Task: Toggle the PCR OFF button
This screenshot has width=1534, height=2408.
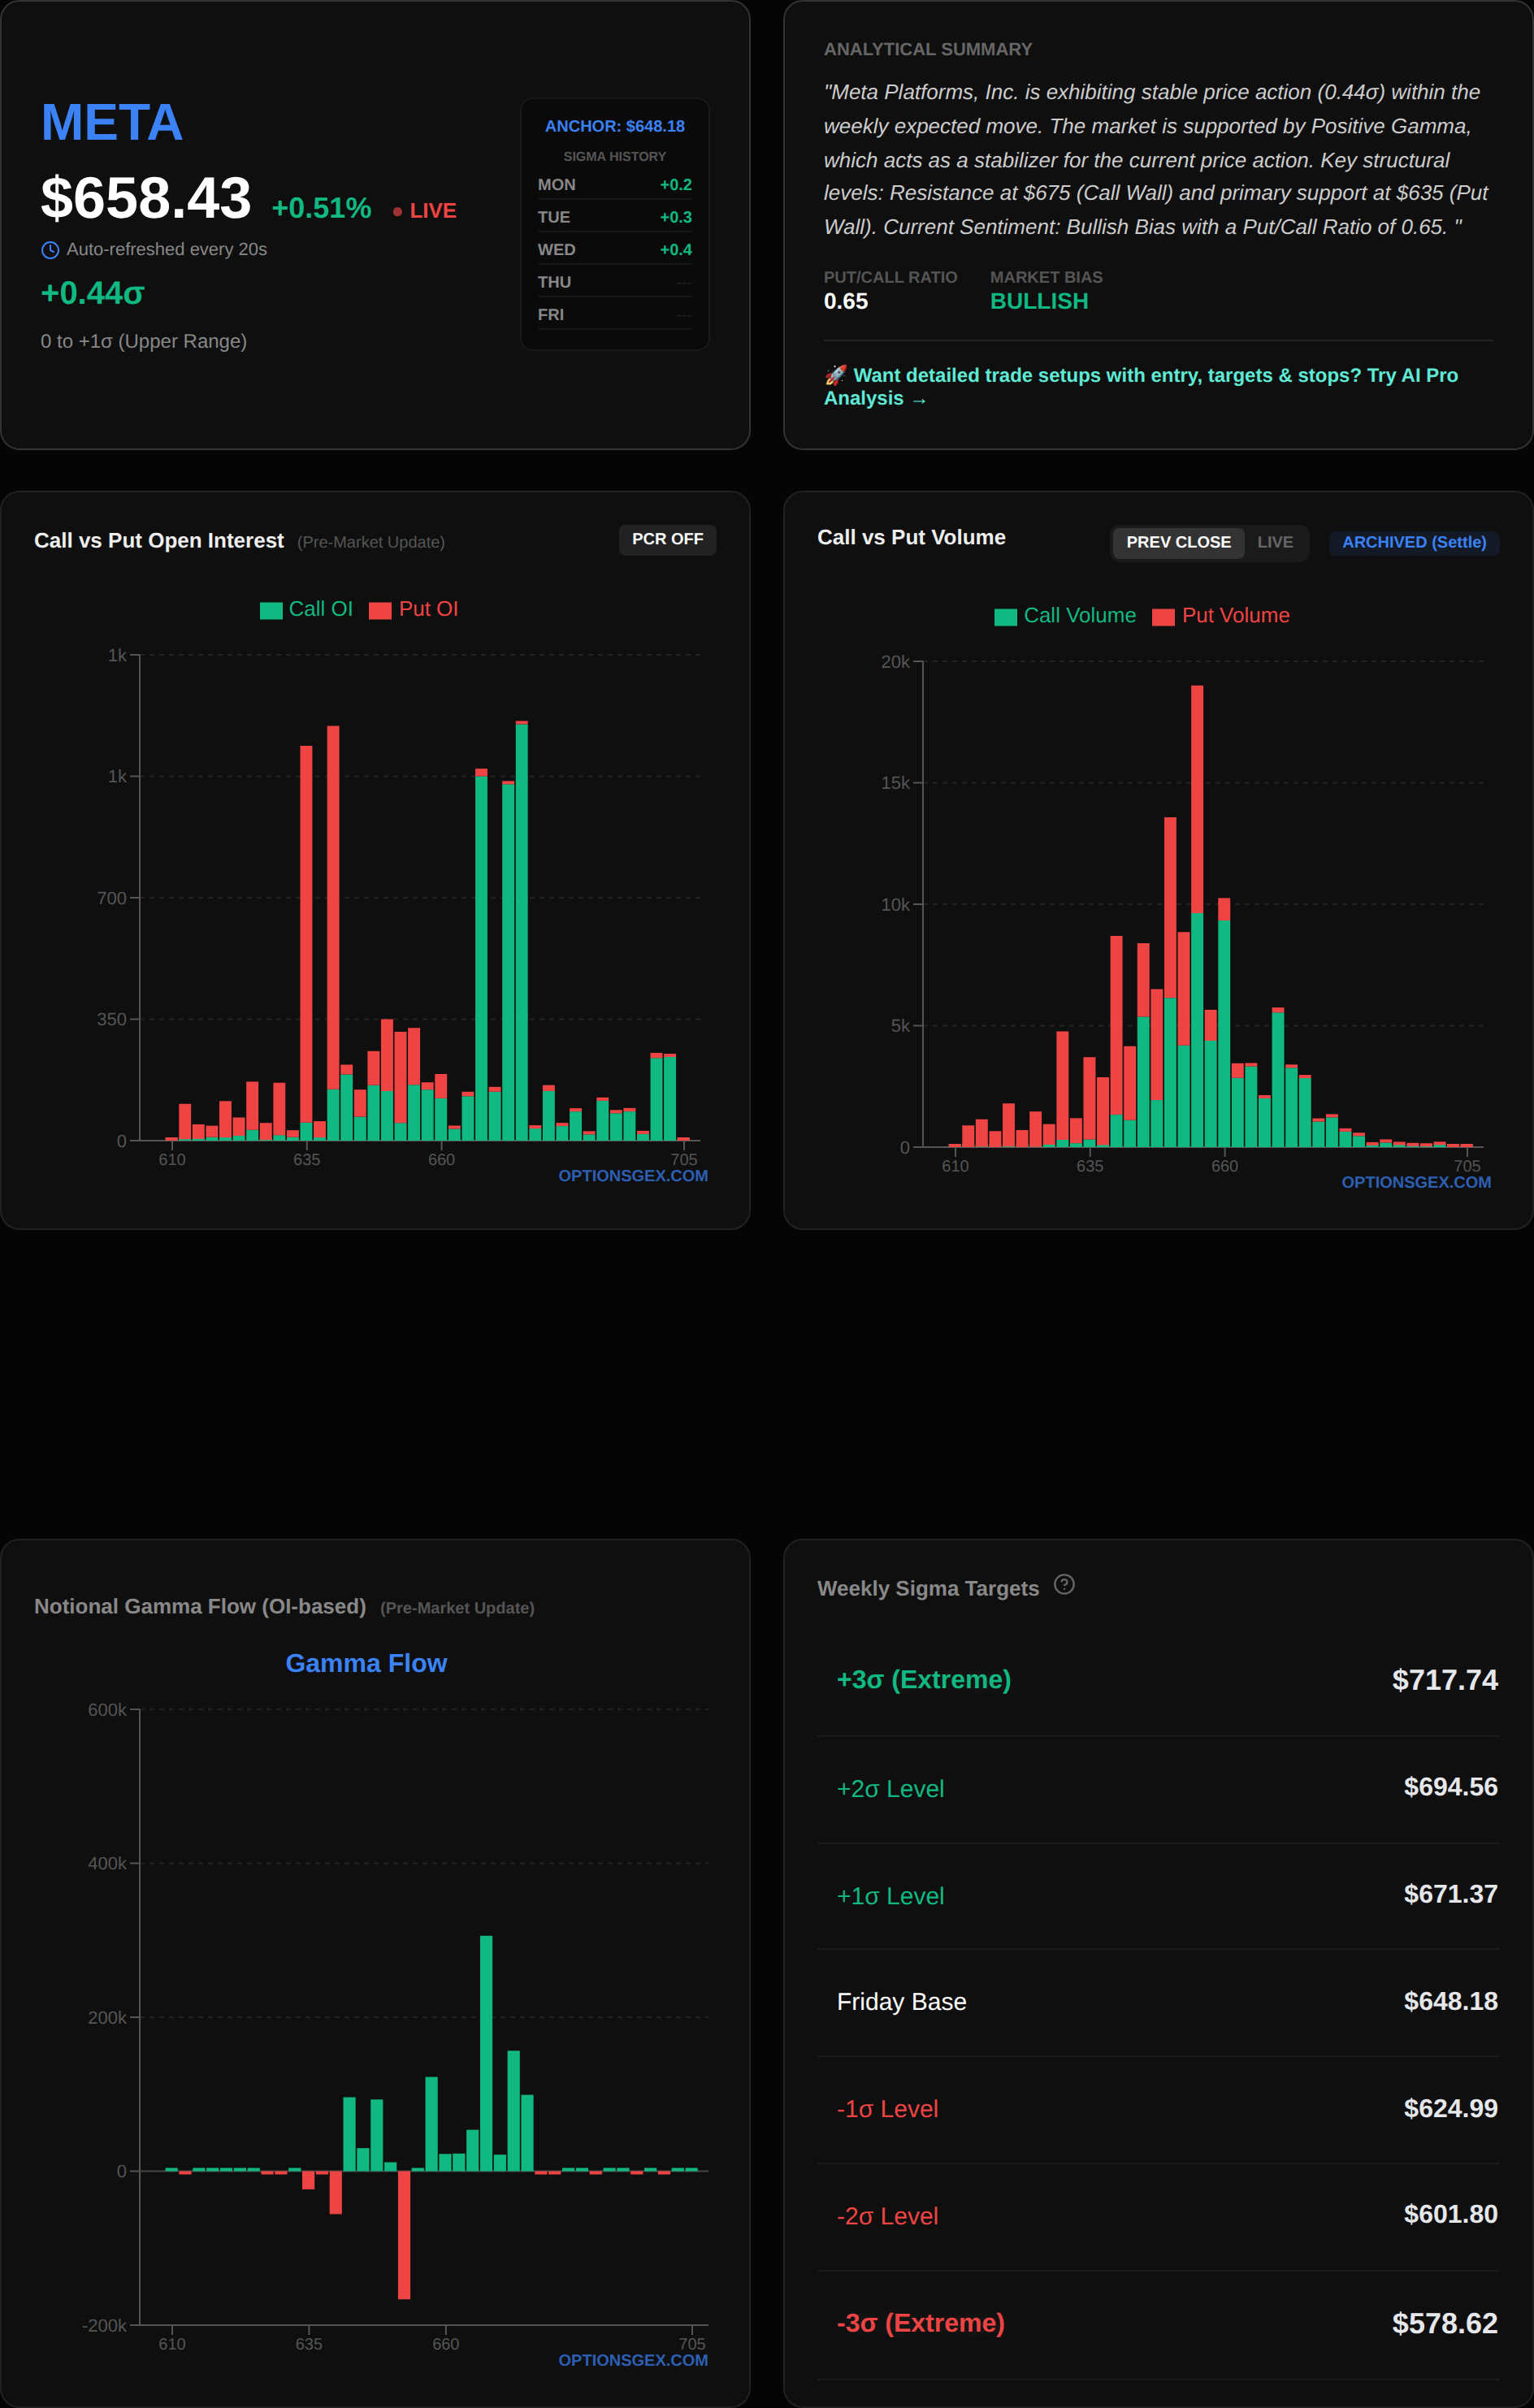Action: pos(667,539)
